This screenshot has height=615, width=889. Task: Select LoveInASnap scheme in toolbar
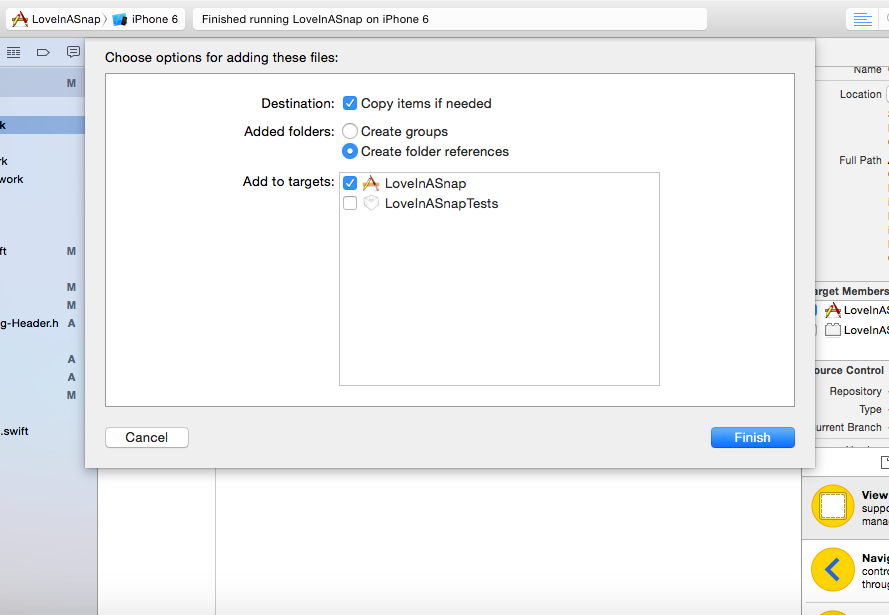click(x=66, y=19)
